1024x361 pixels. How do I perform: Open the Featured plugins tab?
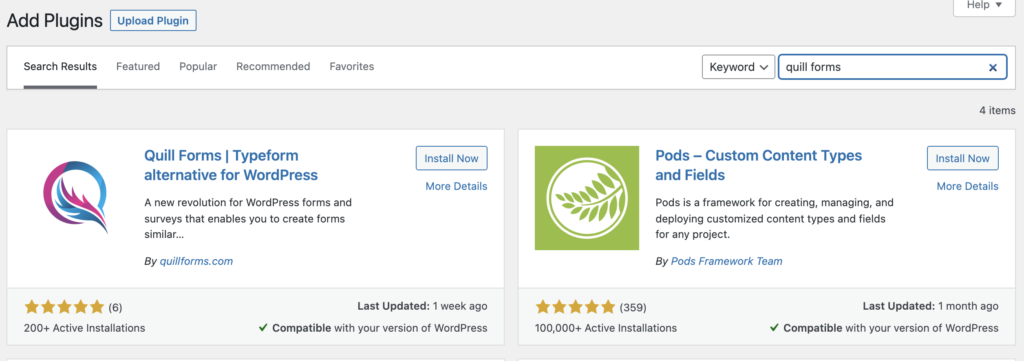point(138,67)
